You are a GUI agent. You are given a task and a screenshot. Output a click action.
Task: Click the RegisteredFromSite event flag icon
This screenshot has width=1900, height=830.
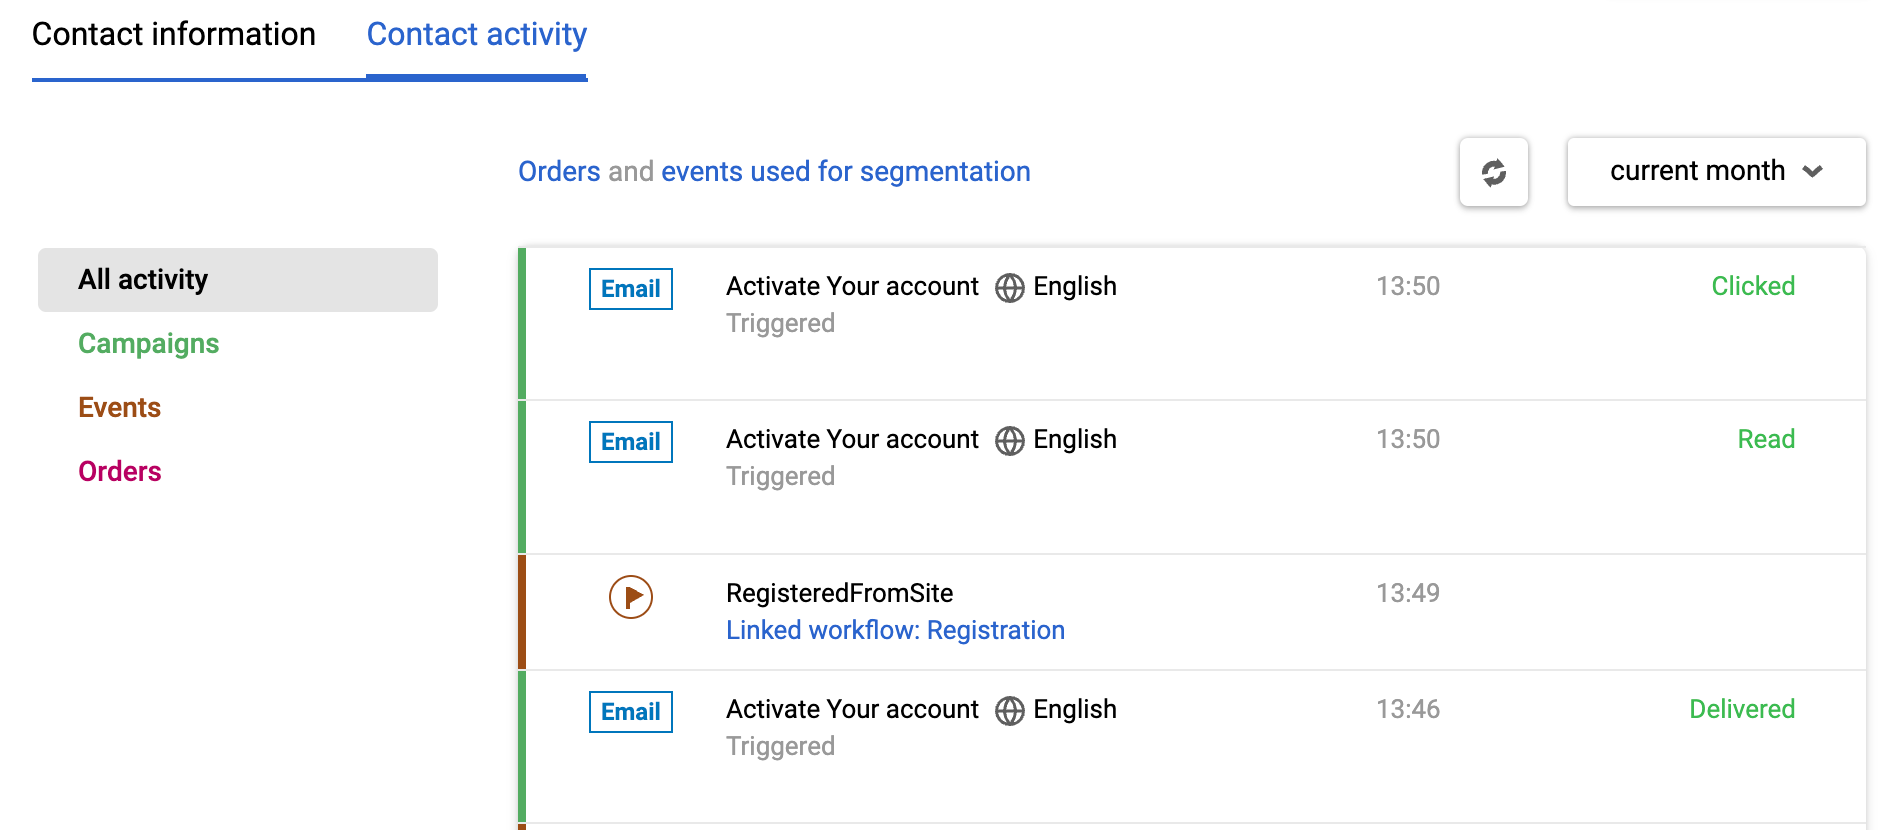(x=631, y=597)
